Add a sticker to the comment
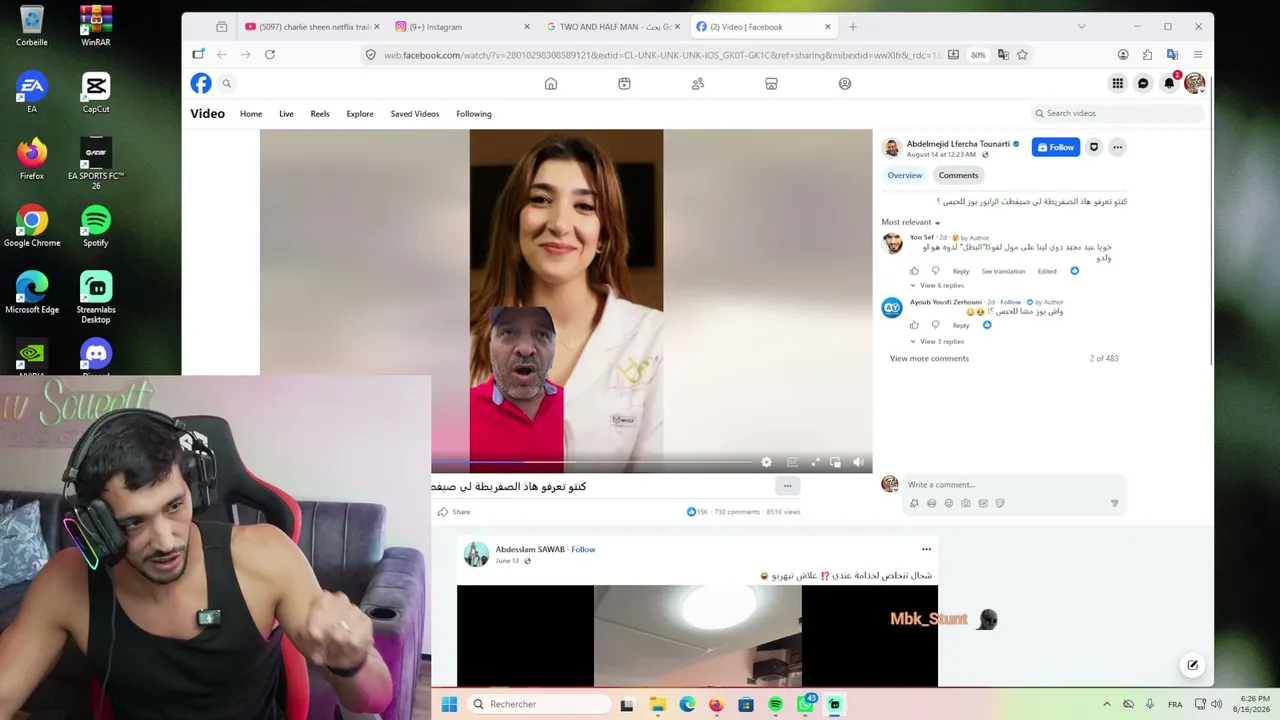 (1000, 504)
